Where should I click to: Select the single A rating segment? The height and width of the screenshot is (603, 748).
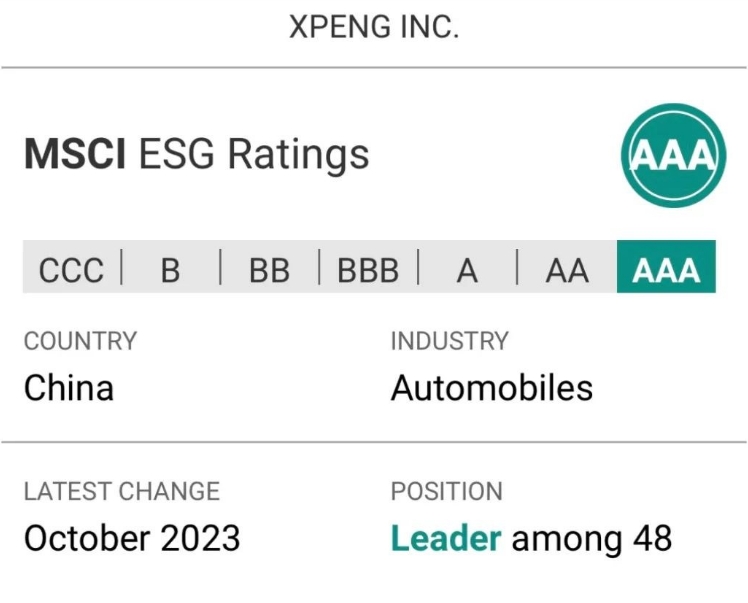[468, 267]
